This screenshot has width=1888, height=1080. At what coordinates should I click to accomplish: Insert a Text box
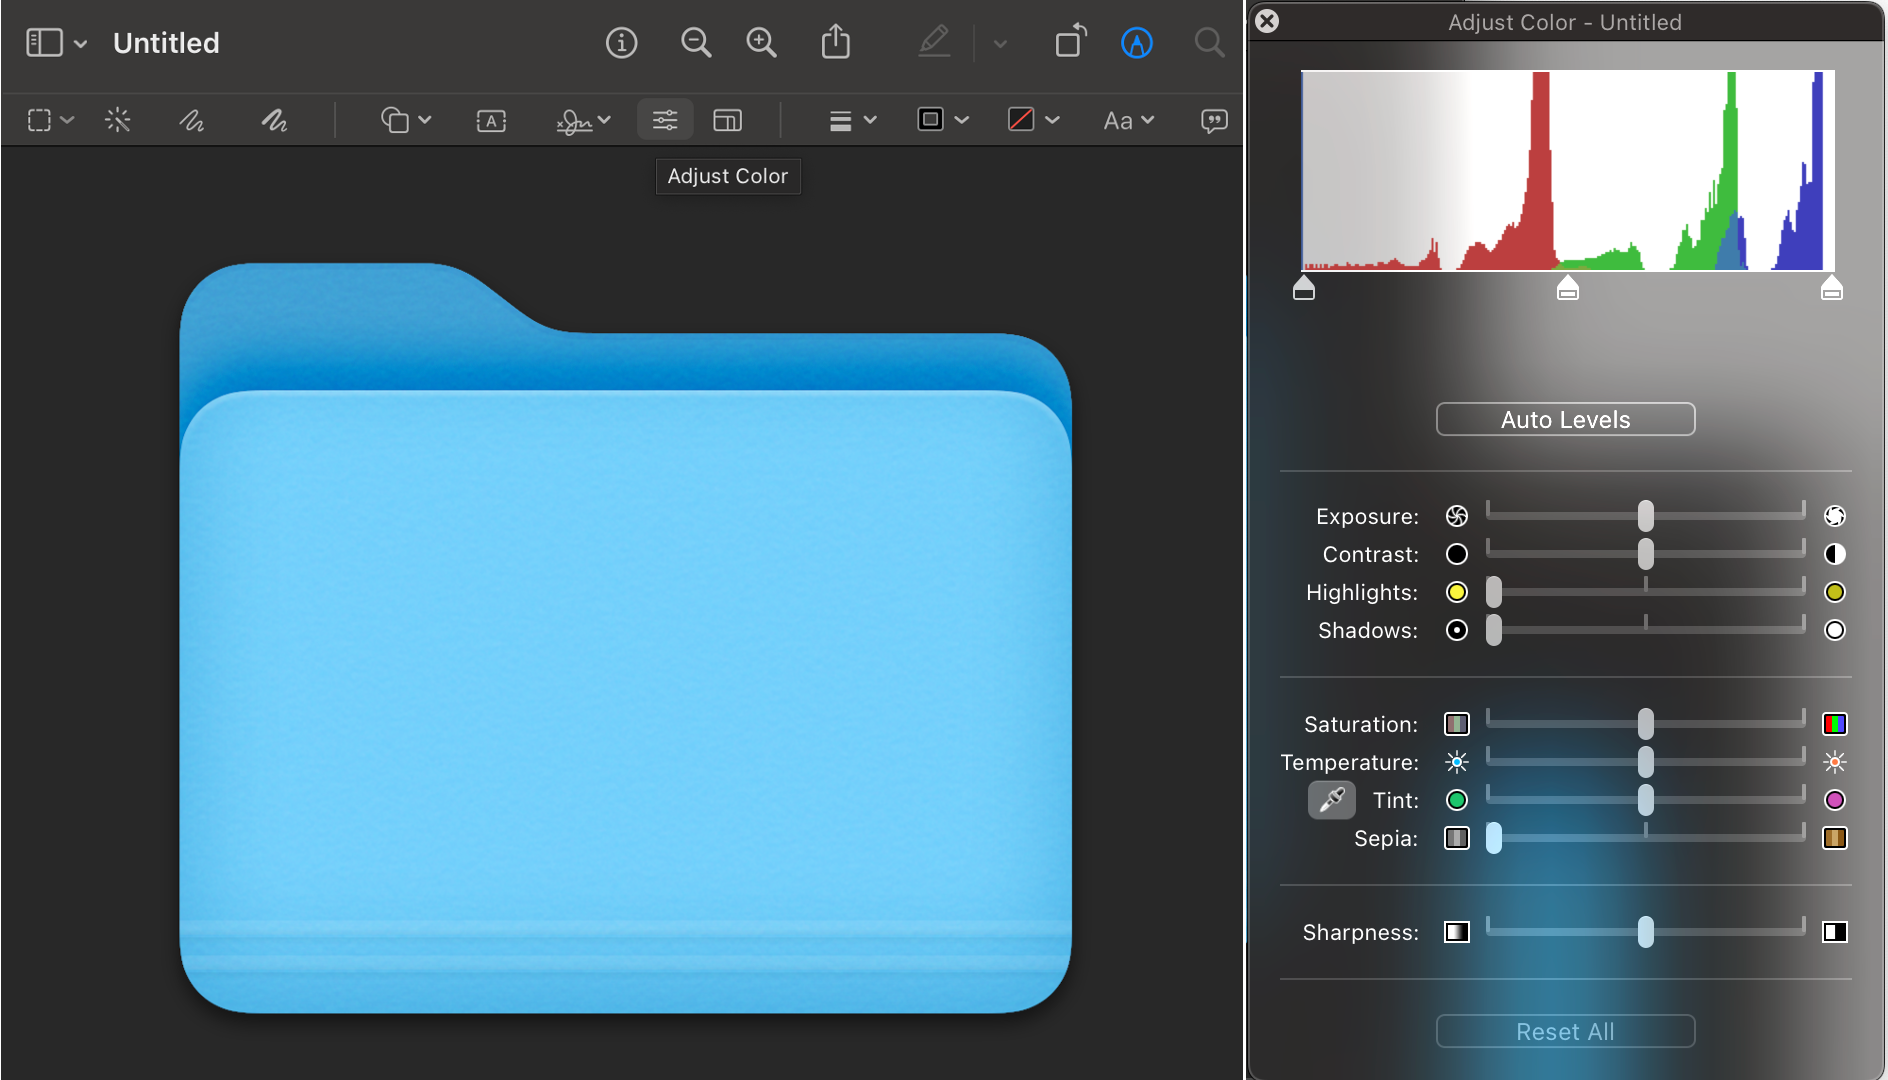point(491,121)
